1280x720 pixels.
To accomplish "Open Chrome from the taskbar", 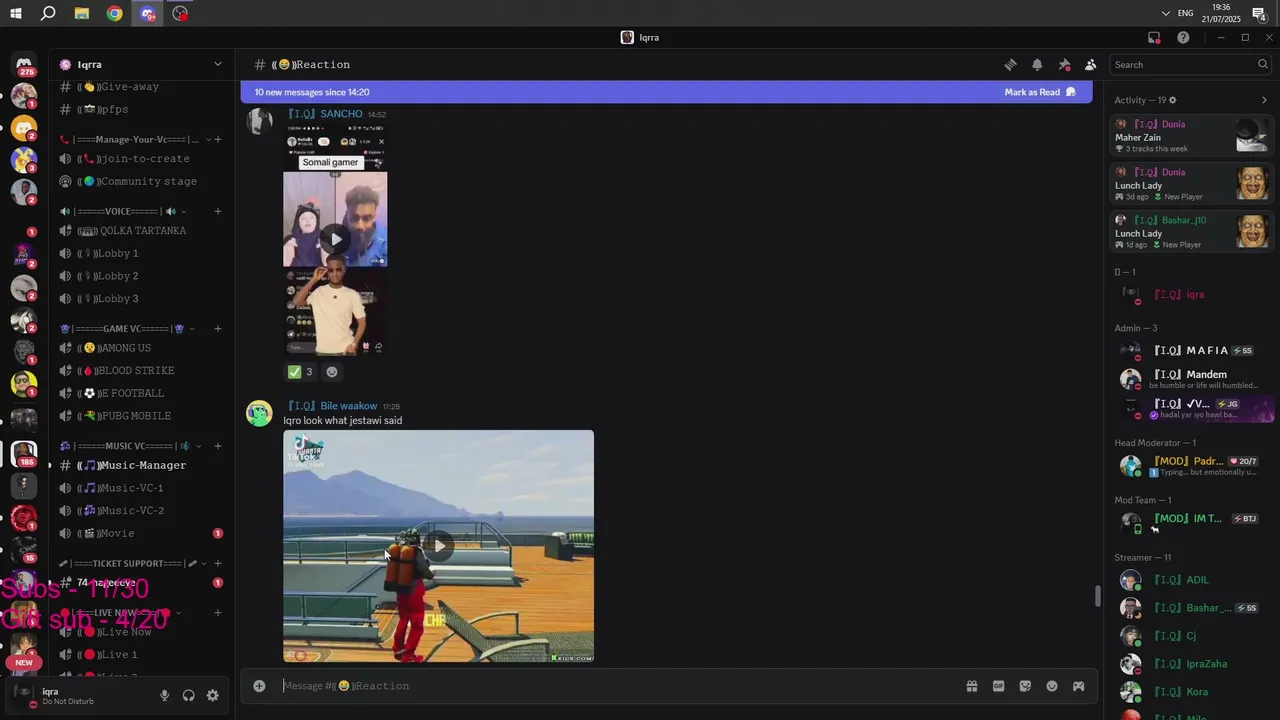I will click(x=114, y=13).
